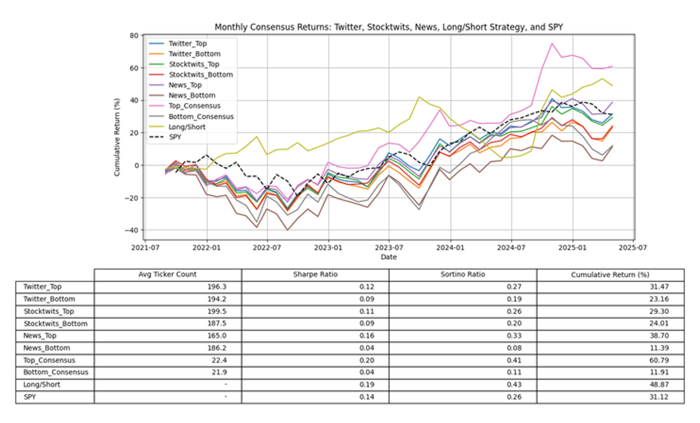This screenshot has height=423, width=700.
Task: Click the Twitter_Bottom table row label
Action: [x=49, y=299]
